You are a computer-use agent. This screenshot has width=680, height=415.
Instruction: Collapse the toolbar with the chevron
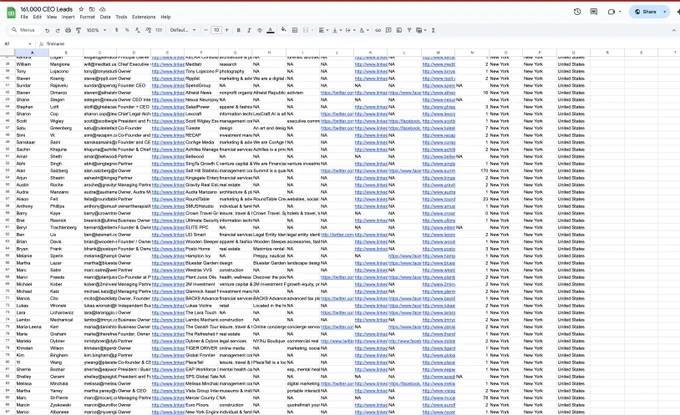674,30
